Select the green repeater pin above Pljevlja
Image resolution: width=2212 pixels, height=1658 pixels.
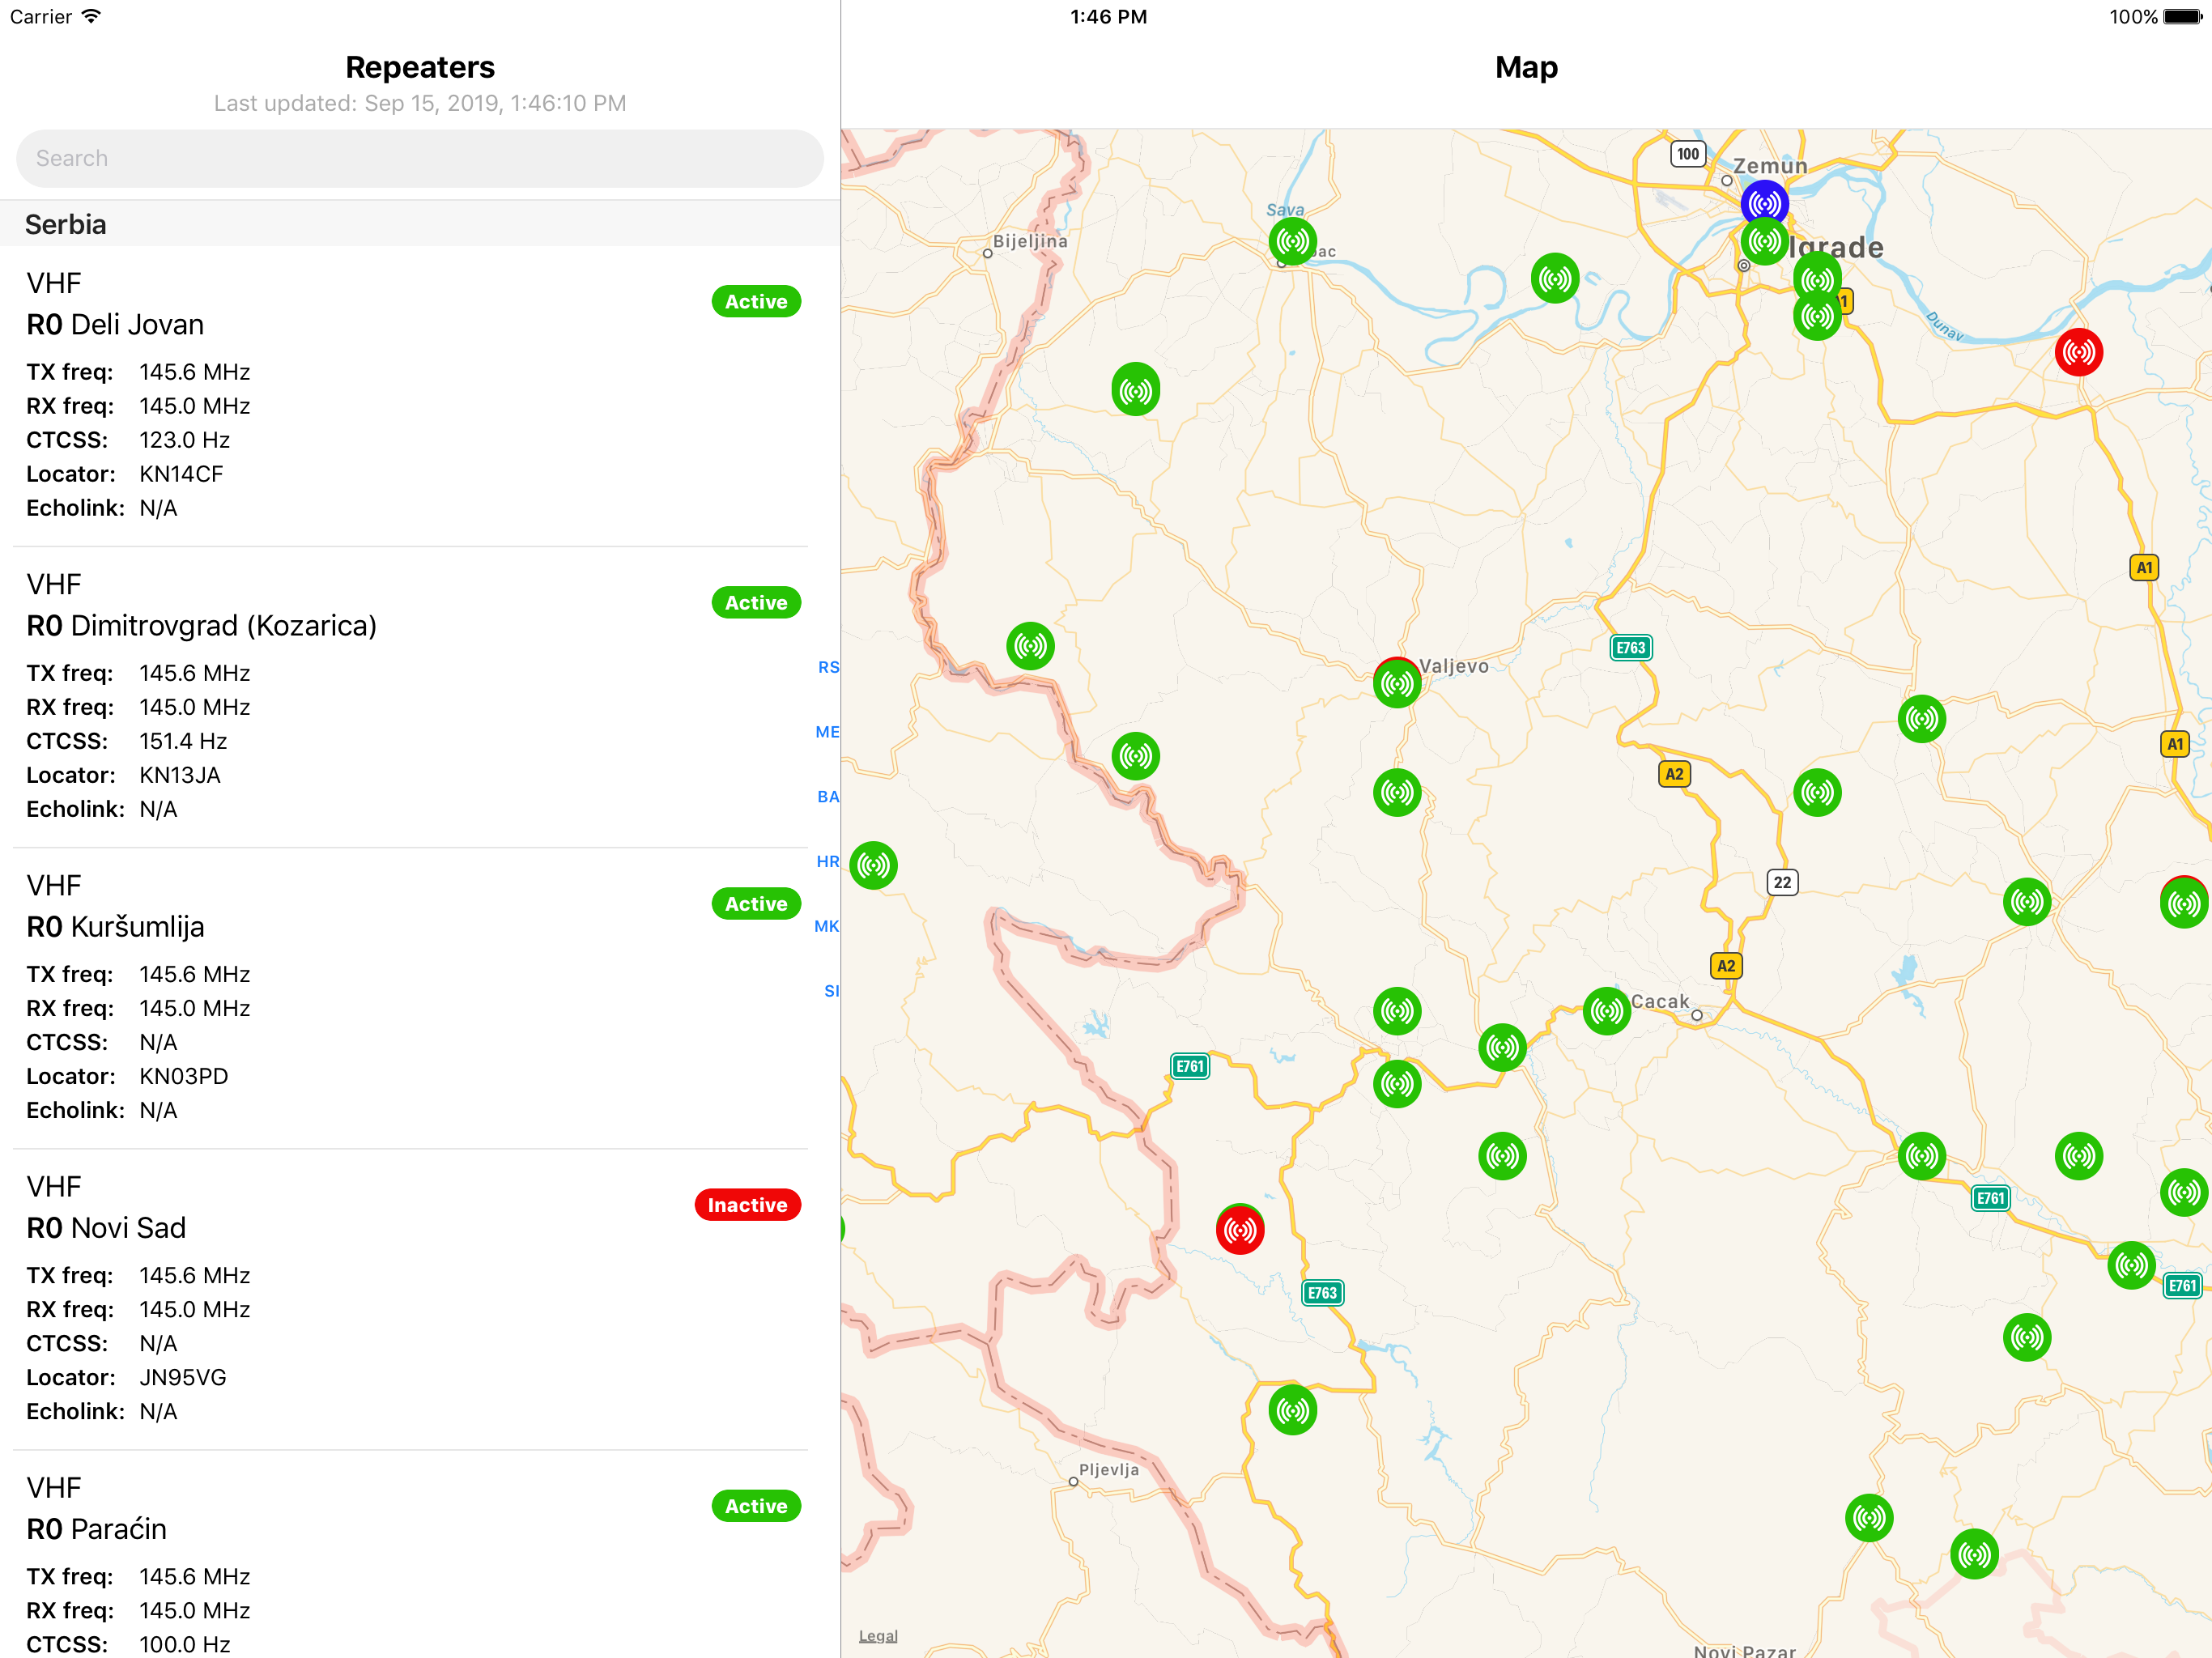coord(1292,1410)
